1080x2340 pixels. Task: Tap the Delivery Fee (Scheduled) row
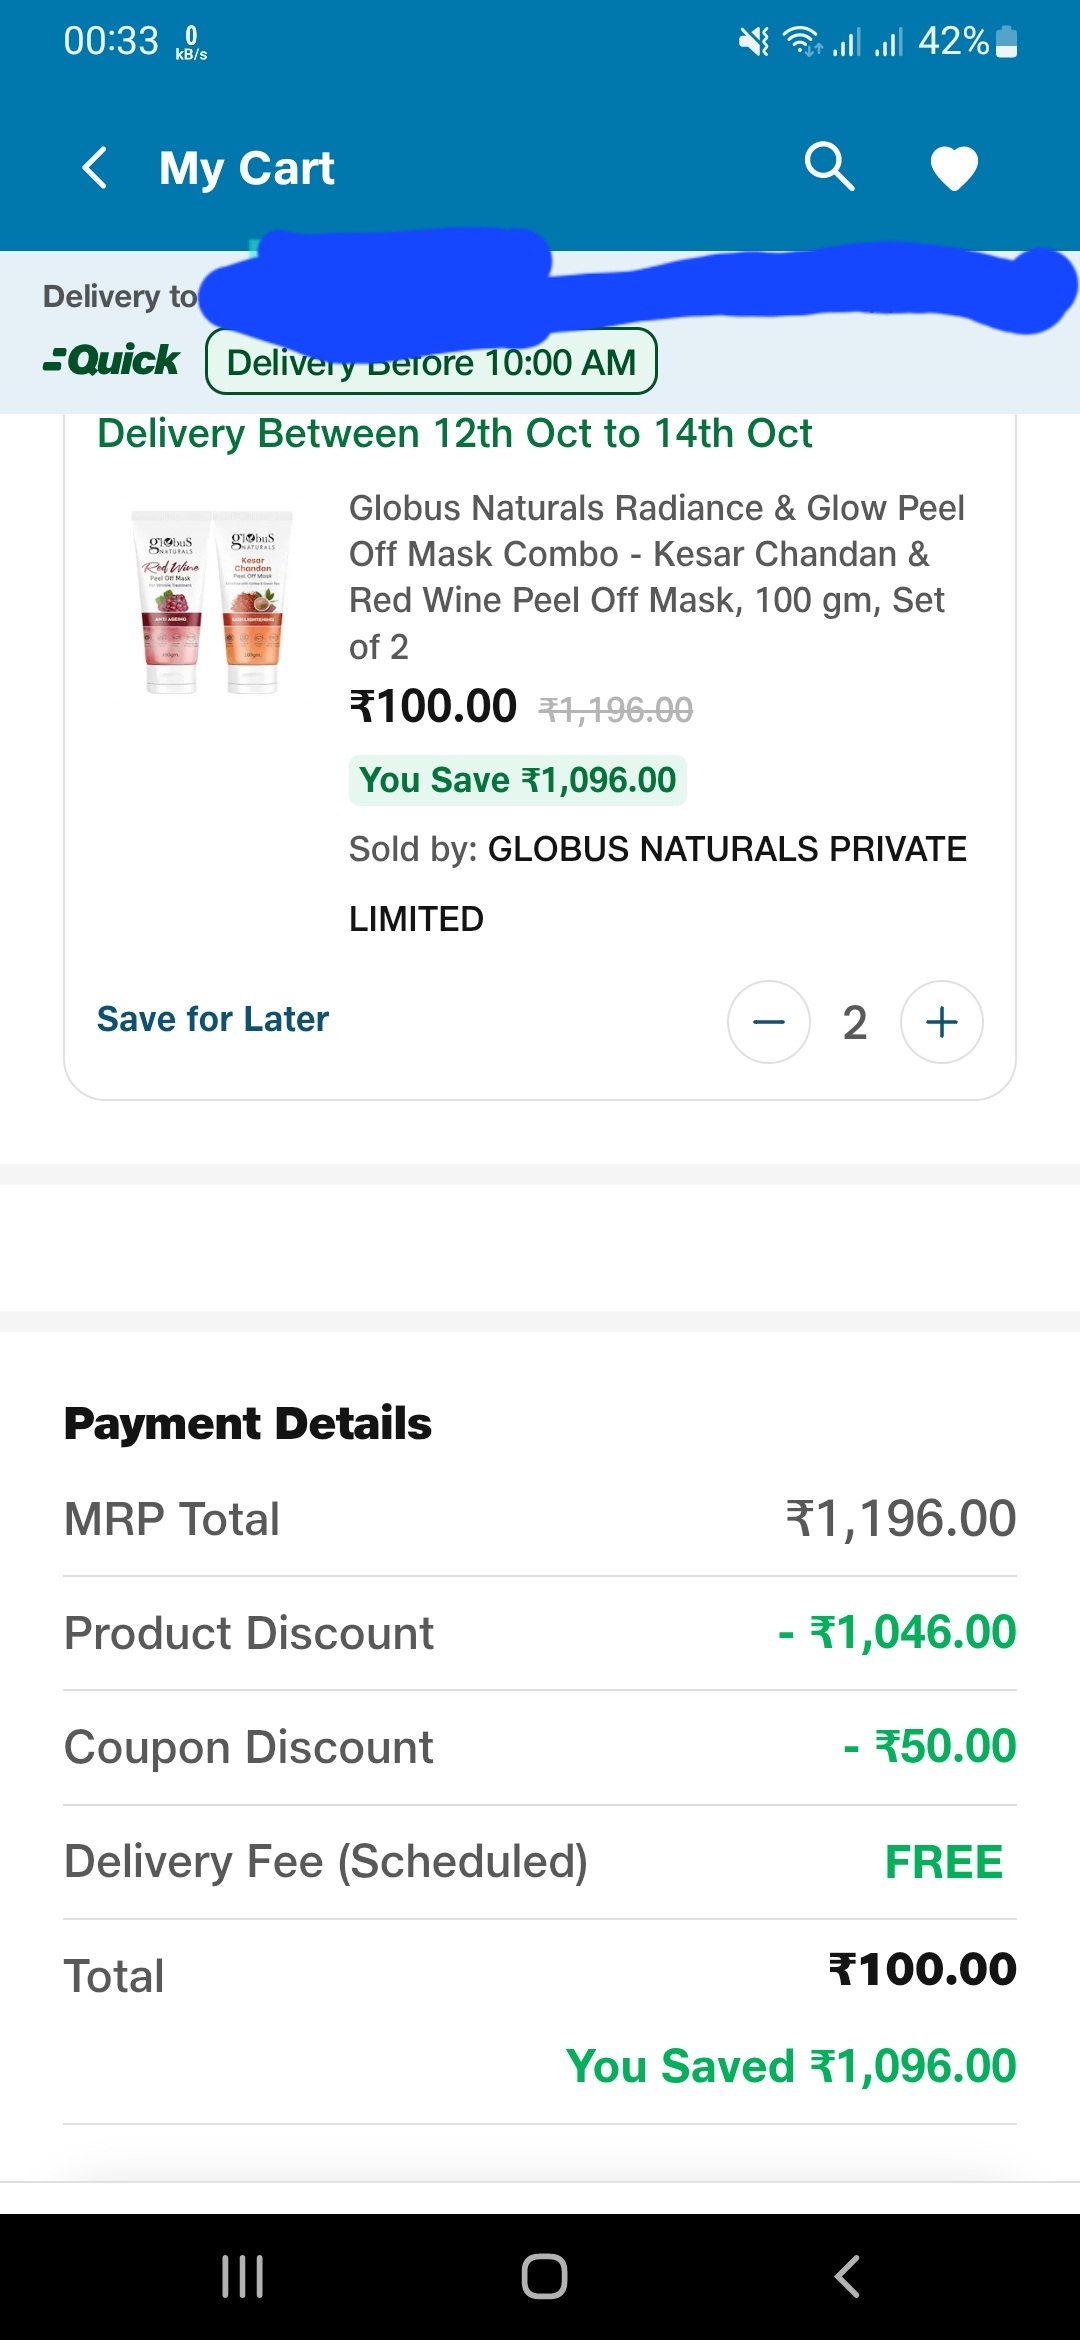[x=540, y=1862]
